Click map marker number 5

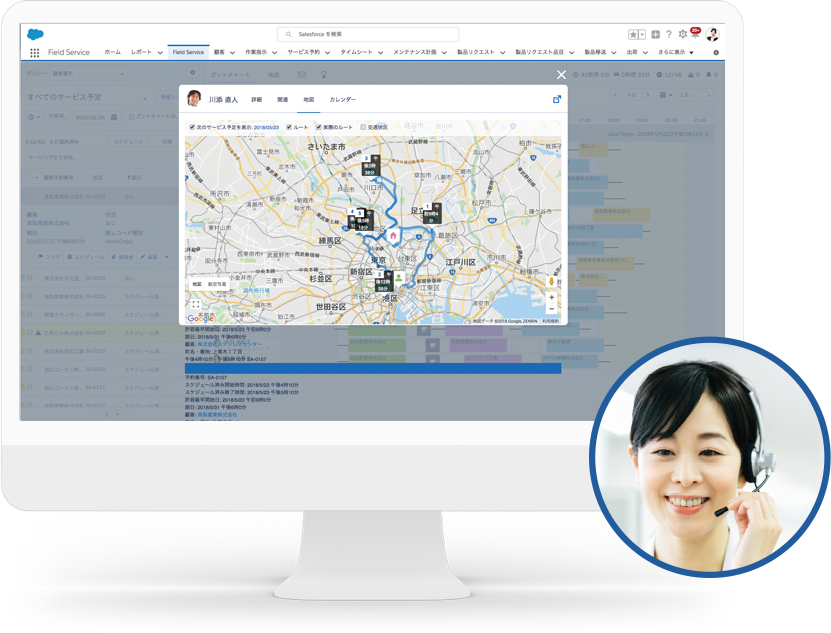[x=364, y=221]
